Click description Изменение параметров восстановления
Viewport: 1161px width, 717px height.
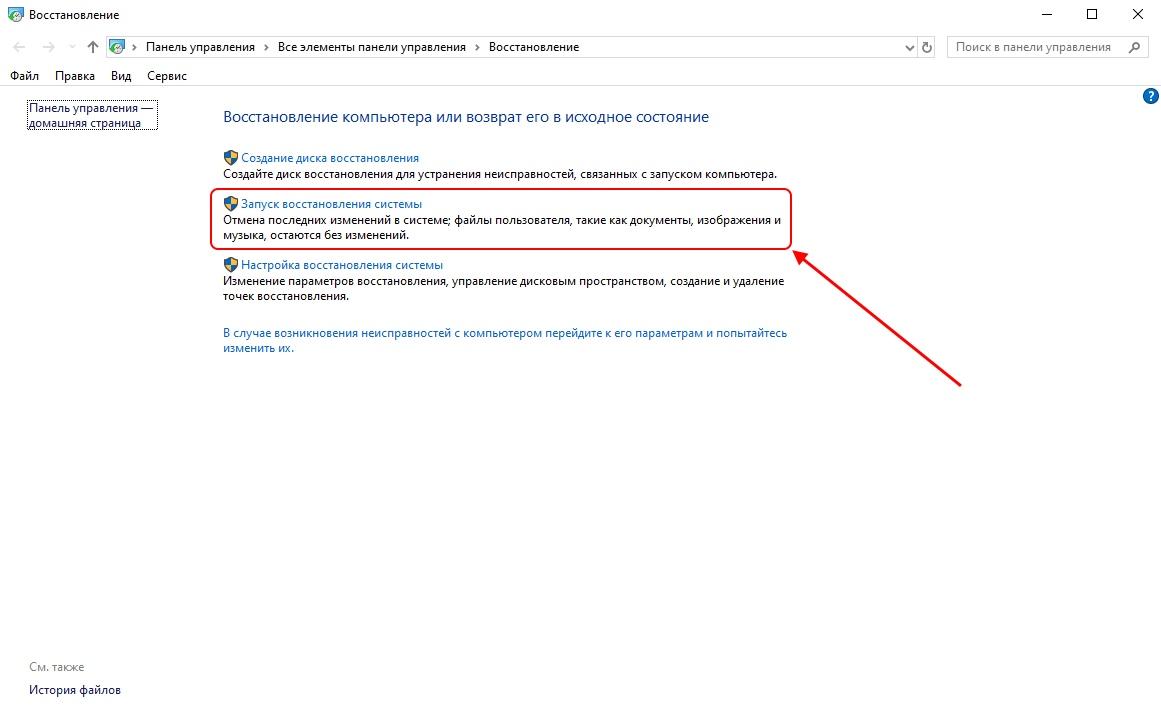503,288
